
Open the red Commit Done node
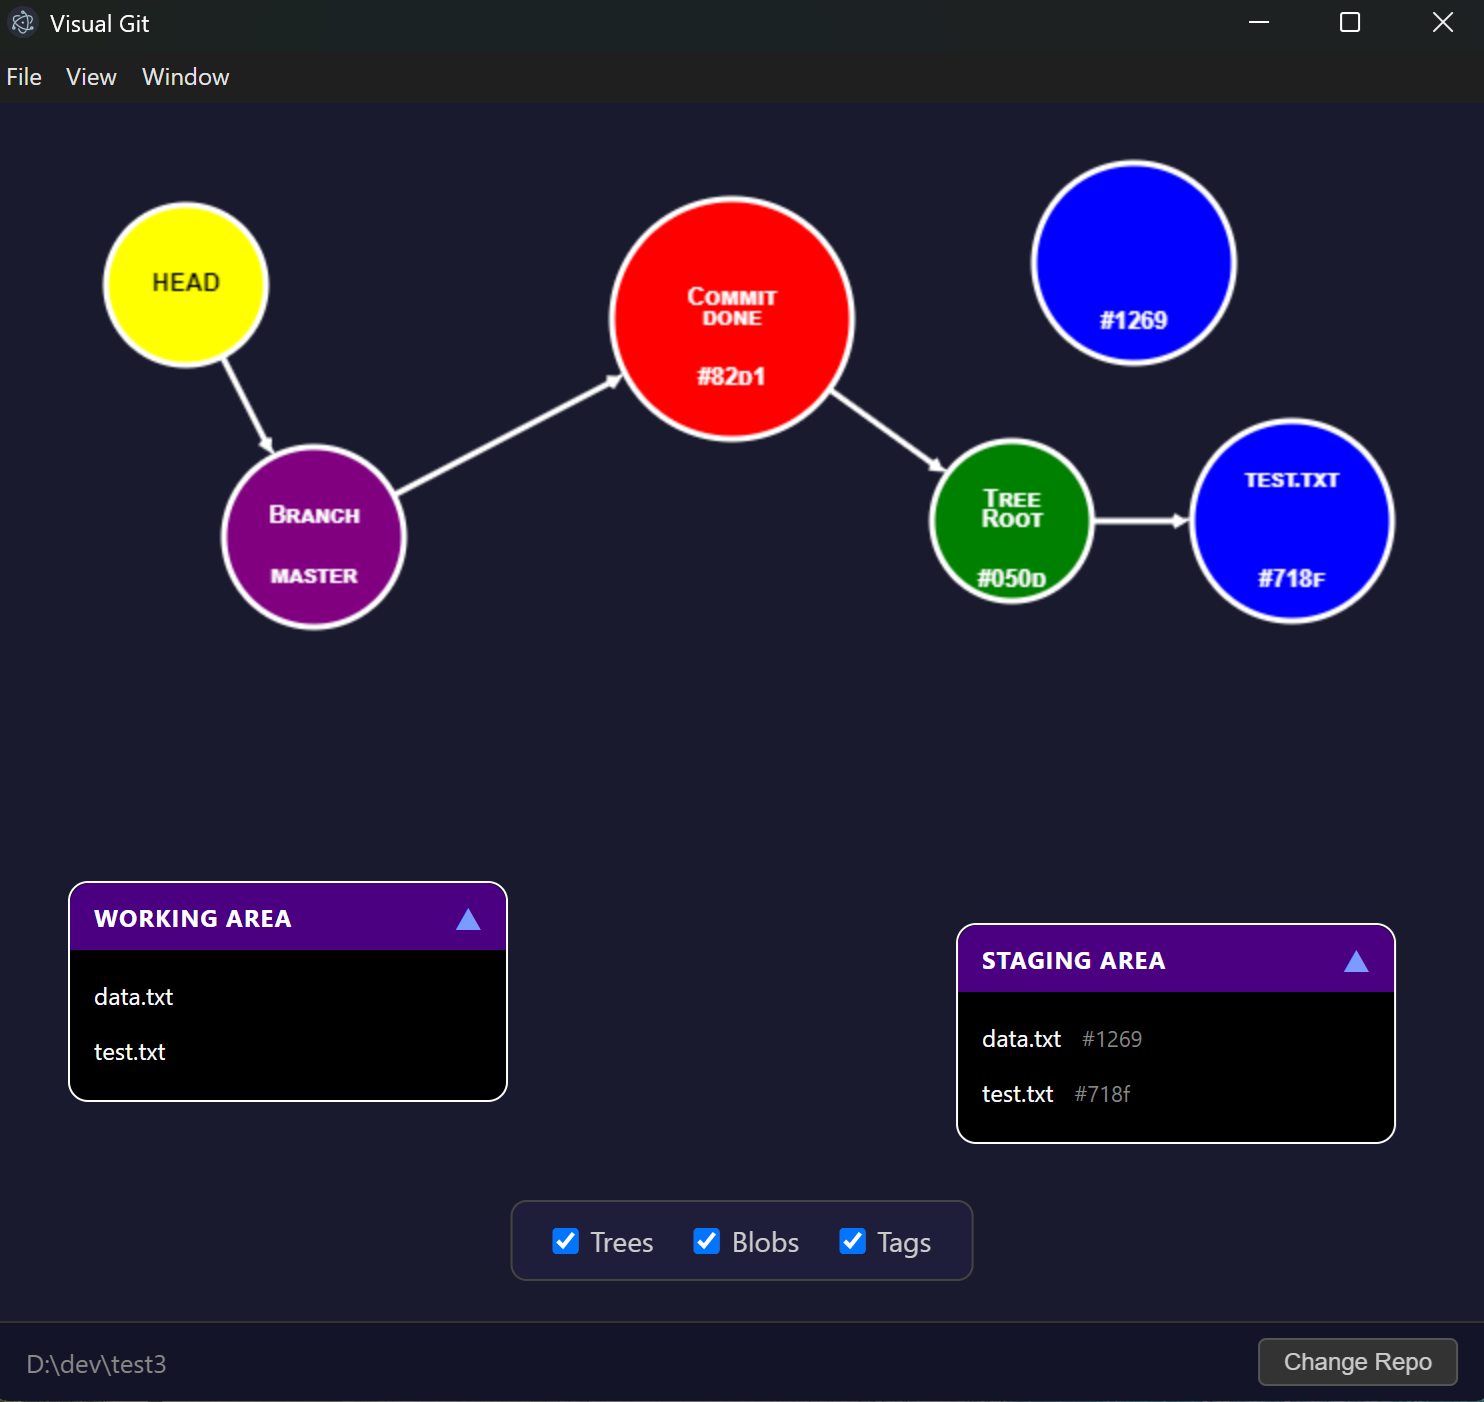(x=731, y=318)
